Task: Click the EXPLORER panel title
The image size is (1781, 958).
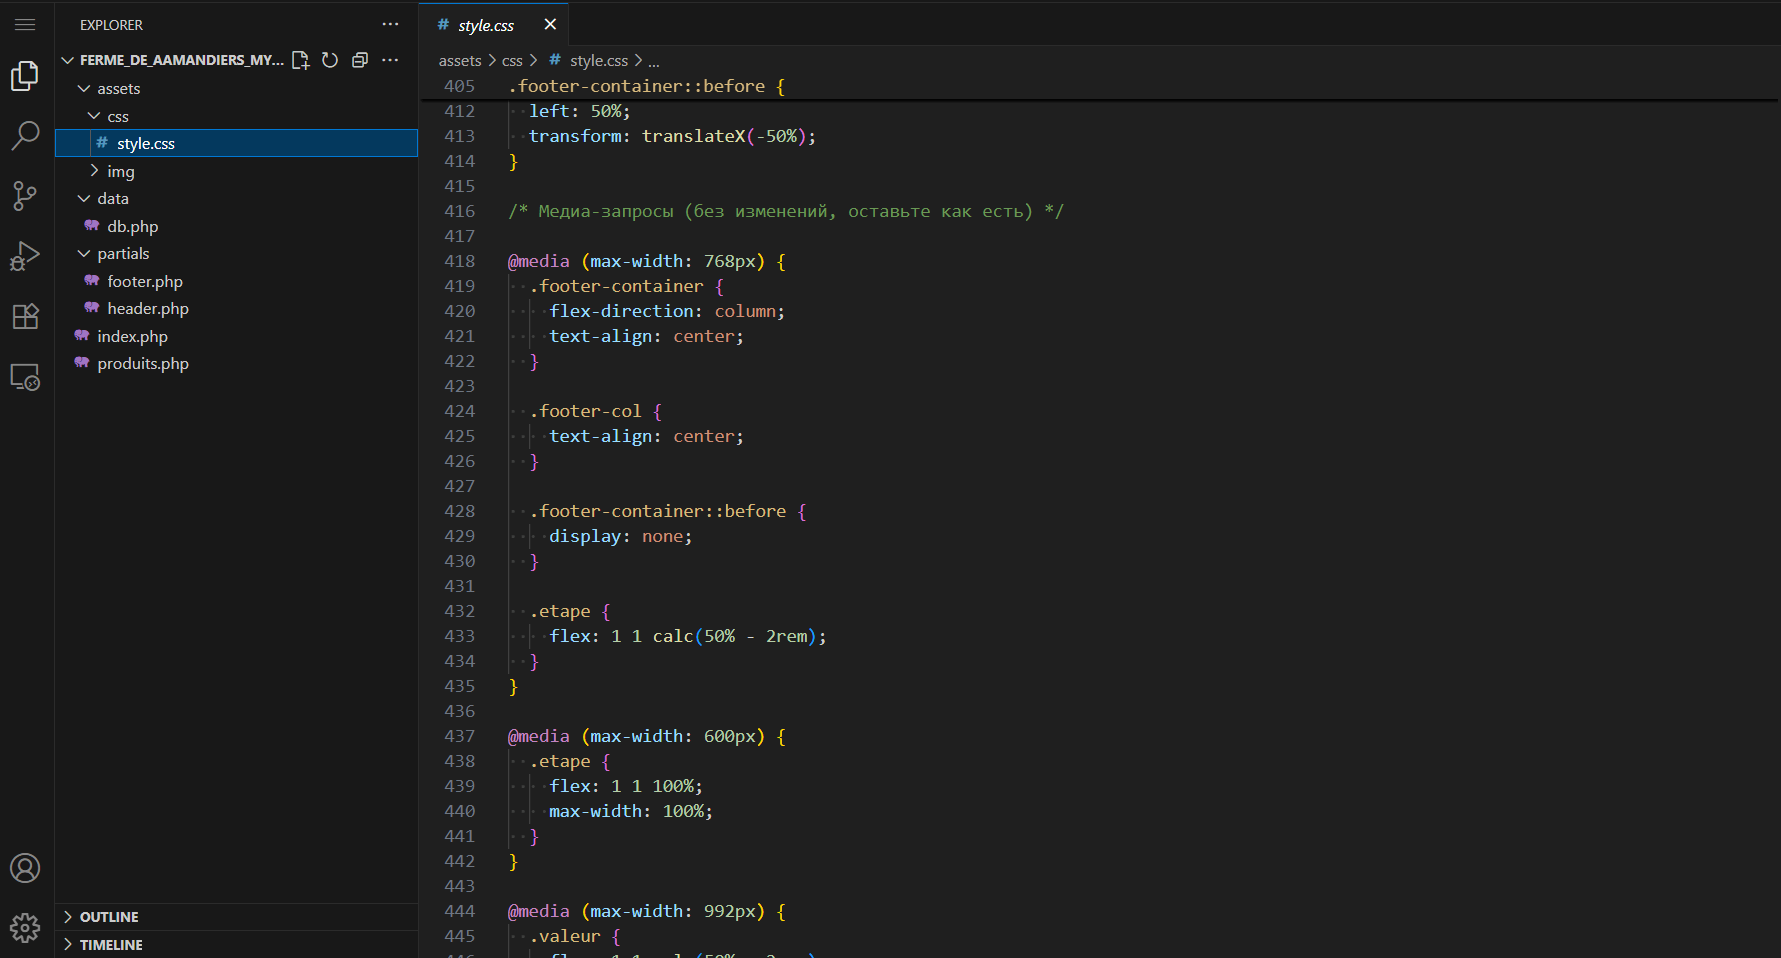Action: 111,25
